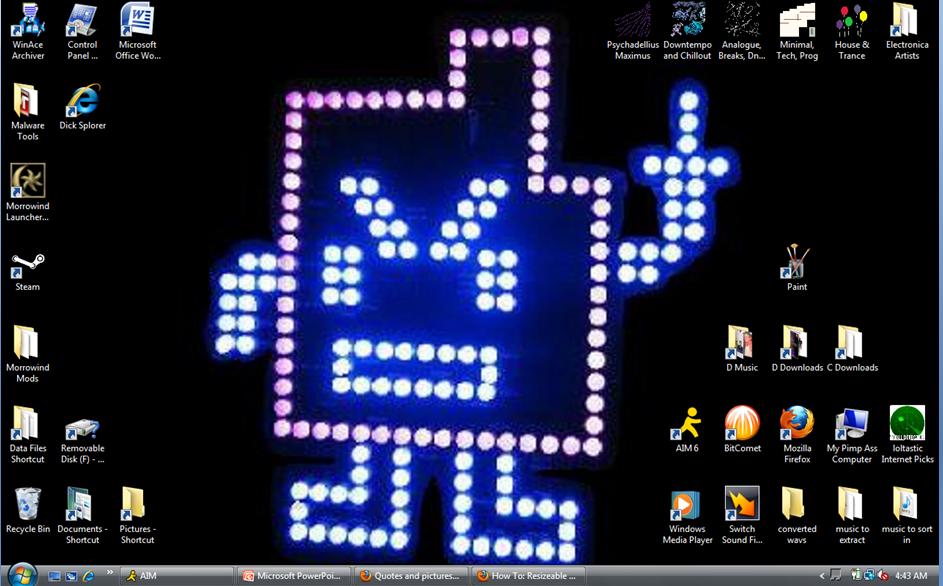Screen dimensions: 943x586
Task: Open the Paint desktop shortcut
Action: (x=797, y=263)
